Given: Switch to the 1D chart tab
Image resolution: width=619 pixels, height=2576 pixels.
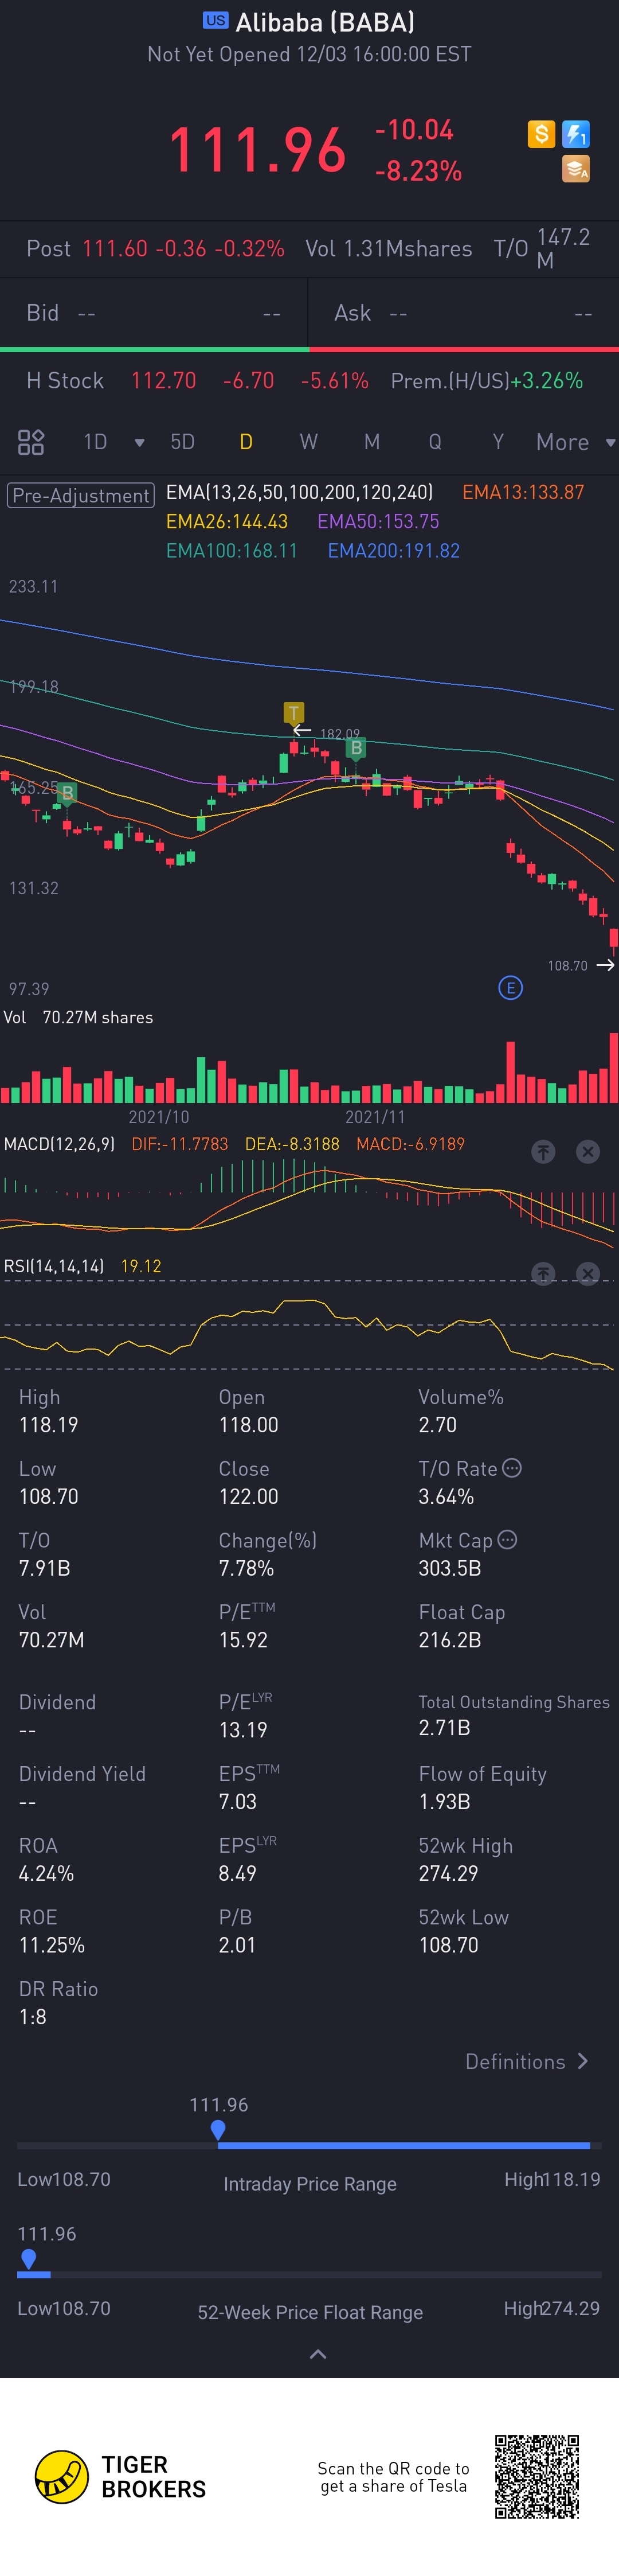Looking at the screenshot, I should (x=95, y=442).
